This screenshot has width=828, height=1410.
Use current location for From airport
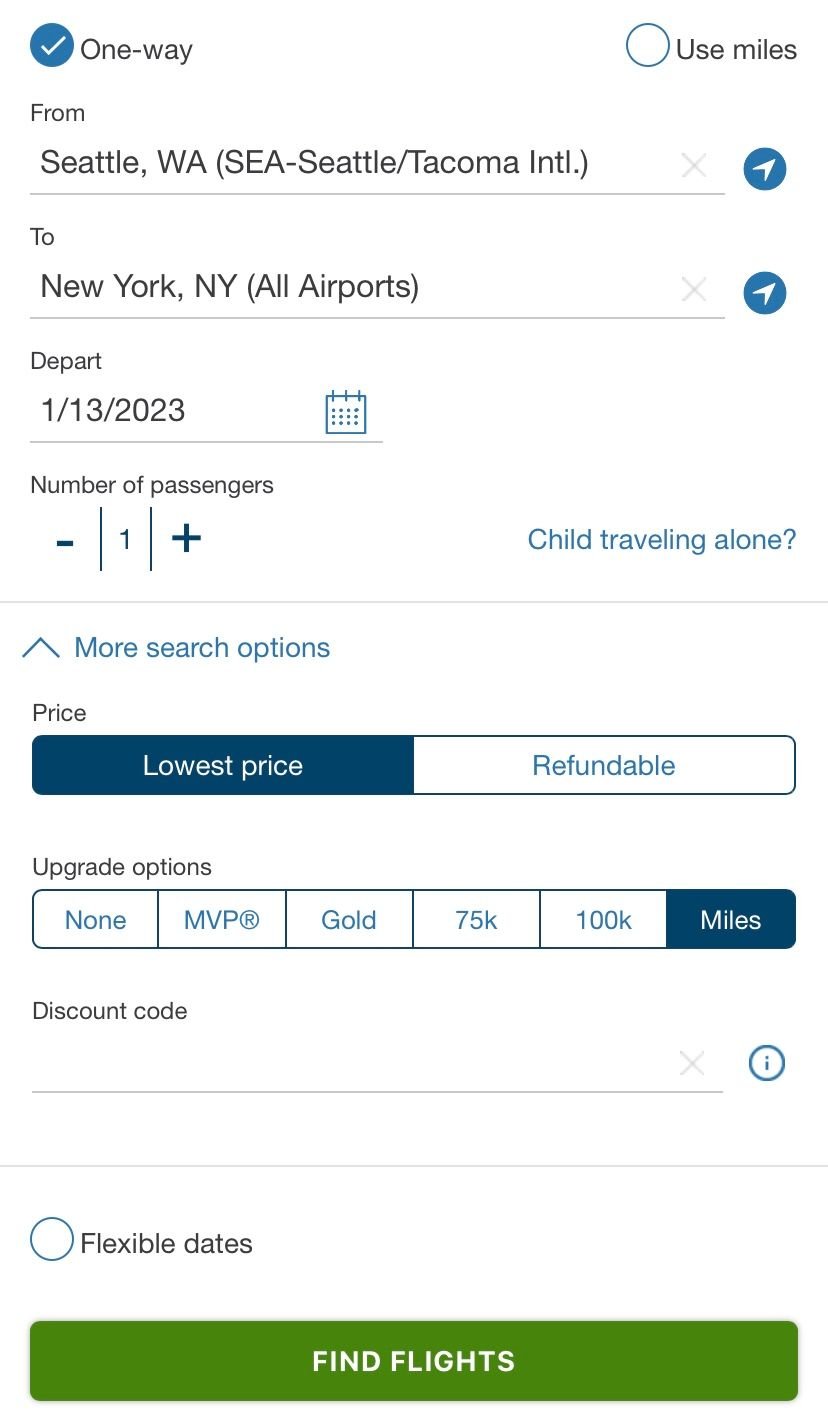765,169
